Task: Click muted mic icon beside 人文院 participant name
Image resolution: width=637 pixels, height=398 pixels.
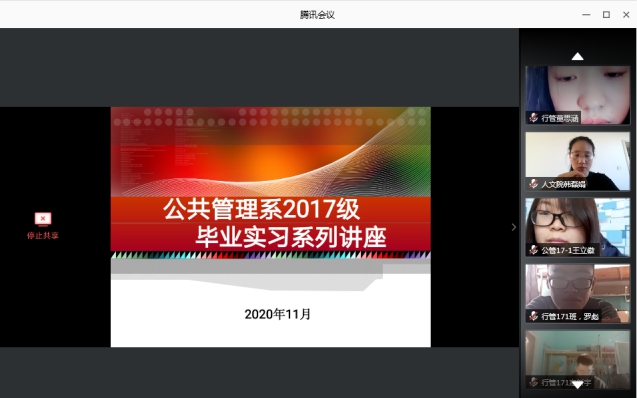Action: pyautogui.click(x=533, y=184)
